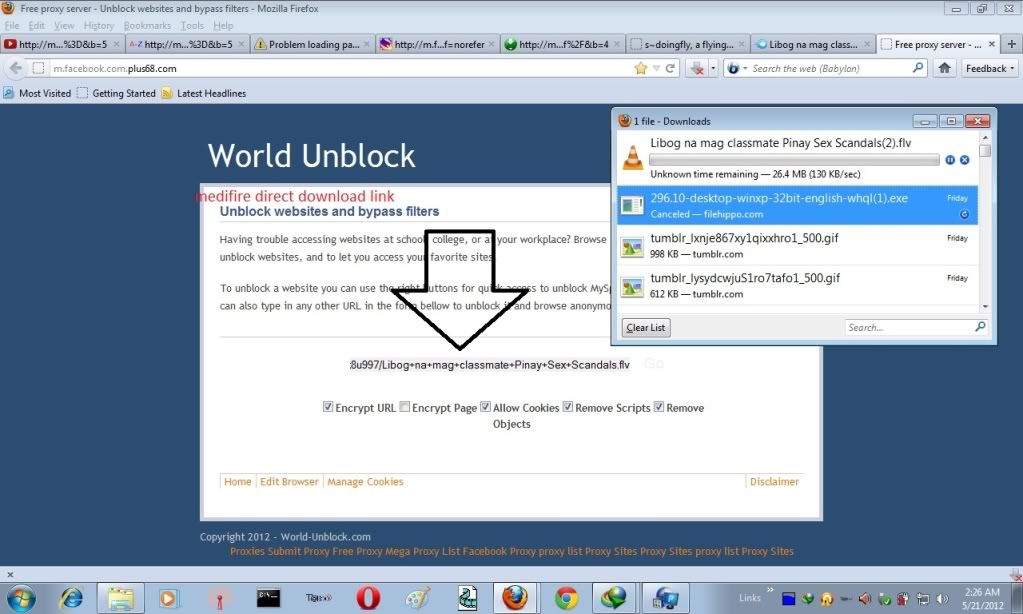
Task: Click the Facebook Proxy footer link
Action: point(498,551)
